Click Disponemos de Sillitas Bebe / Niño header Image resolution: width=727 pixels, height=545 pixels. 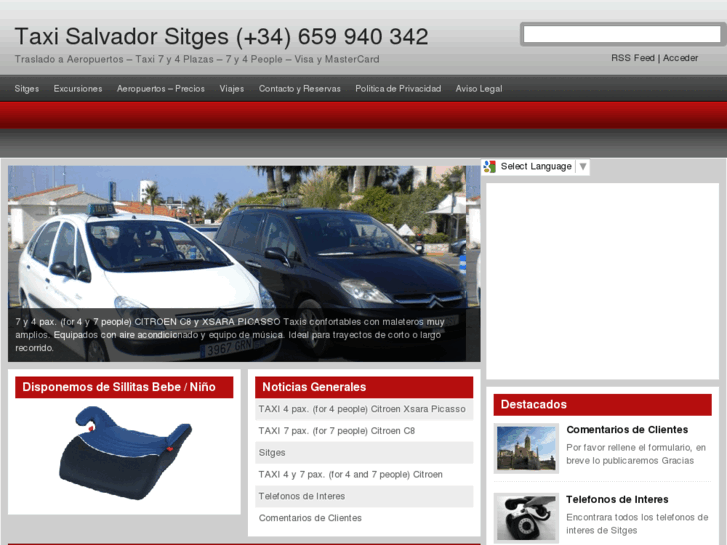click(x=124, y=387)
